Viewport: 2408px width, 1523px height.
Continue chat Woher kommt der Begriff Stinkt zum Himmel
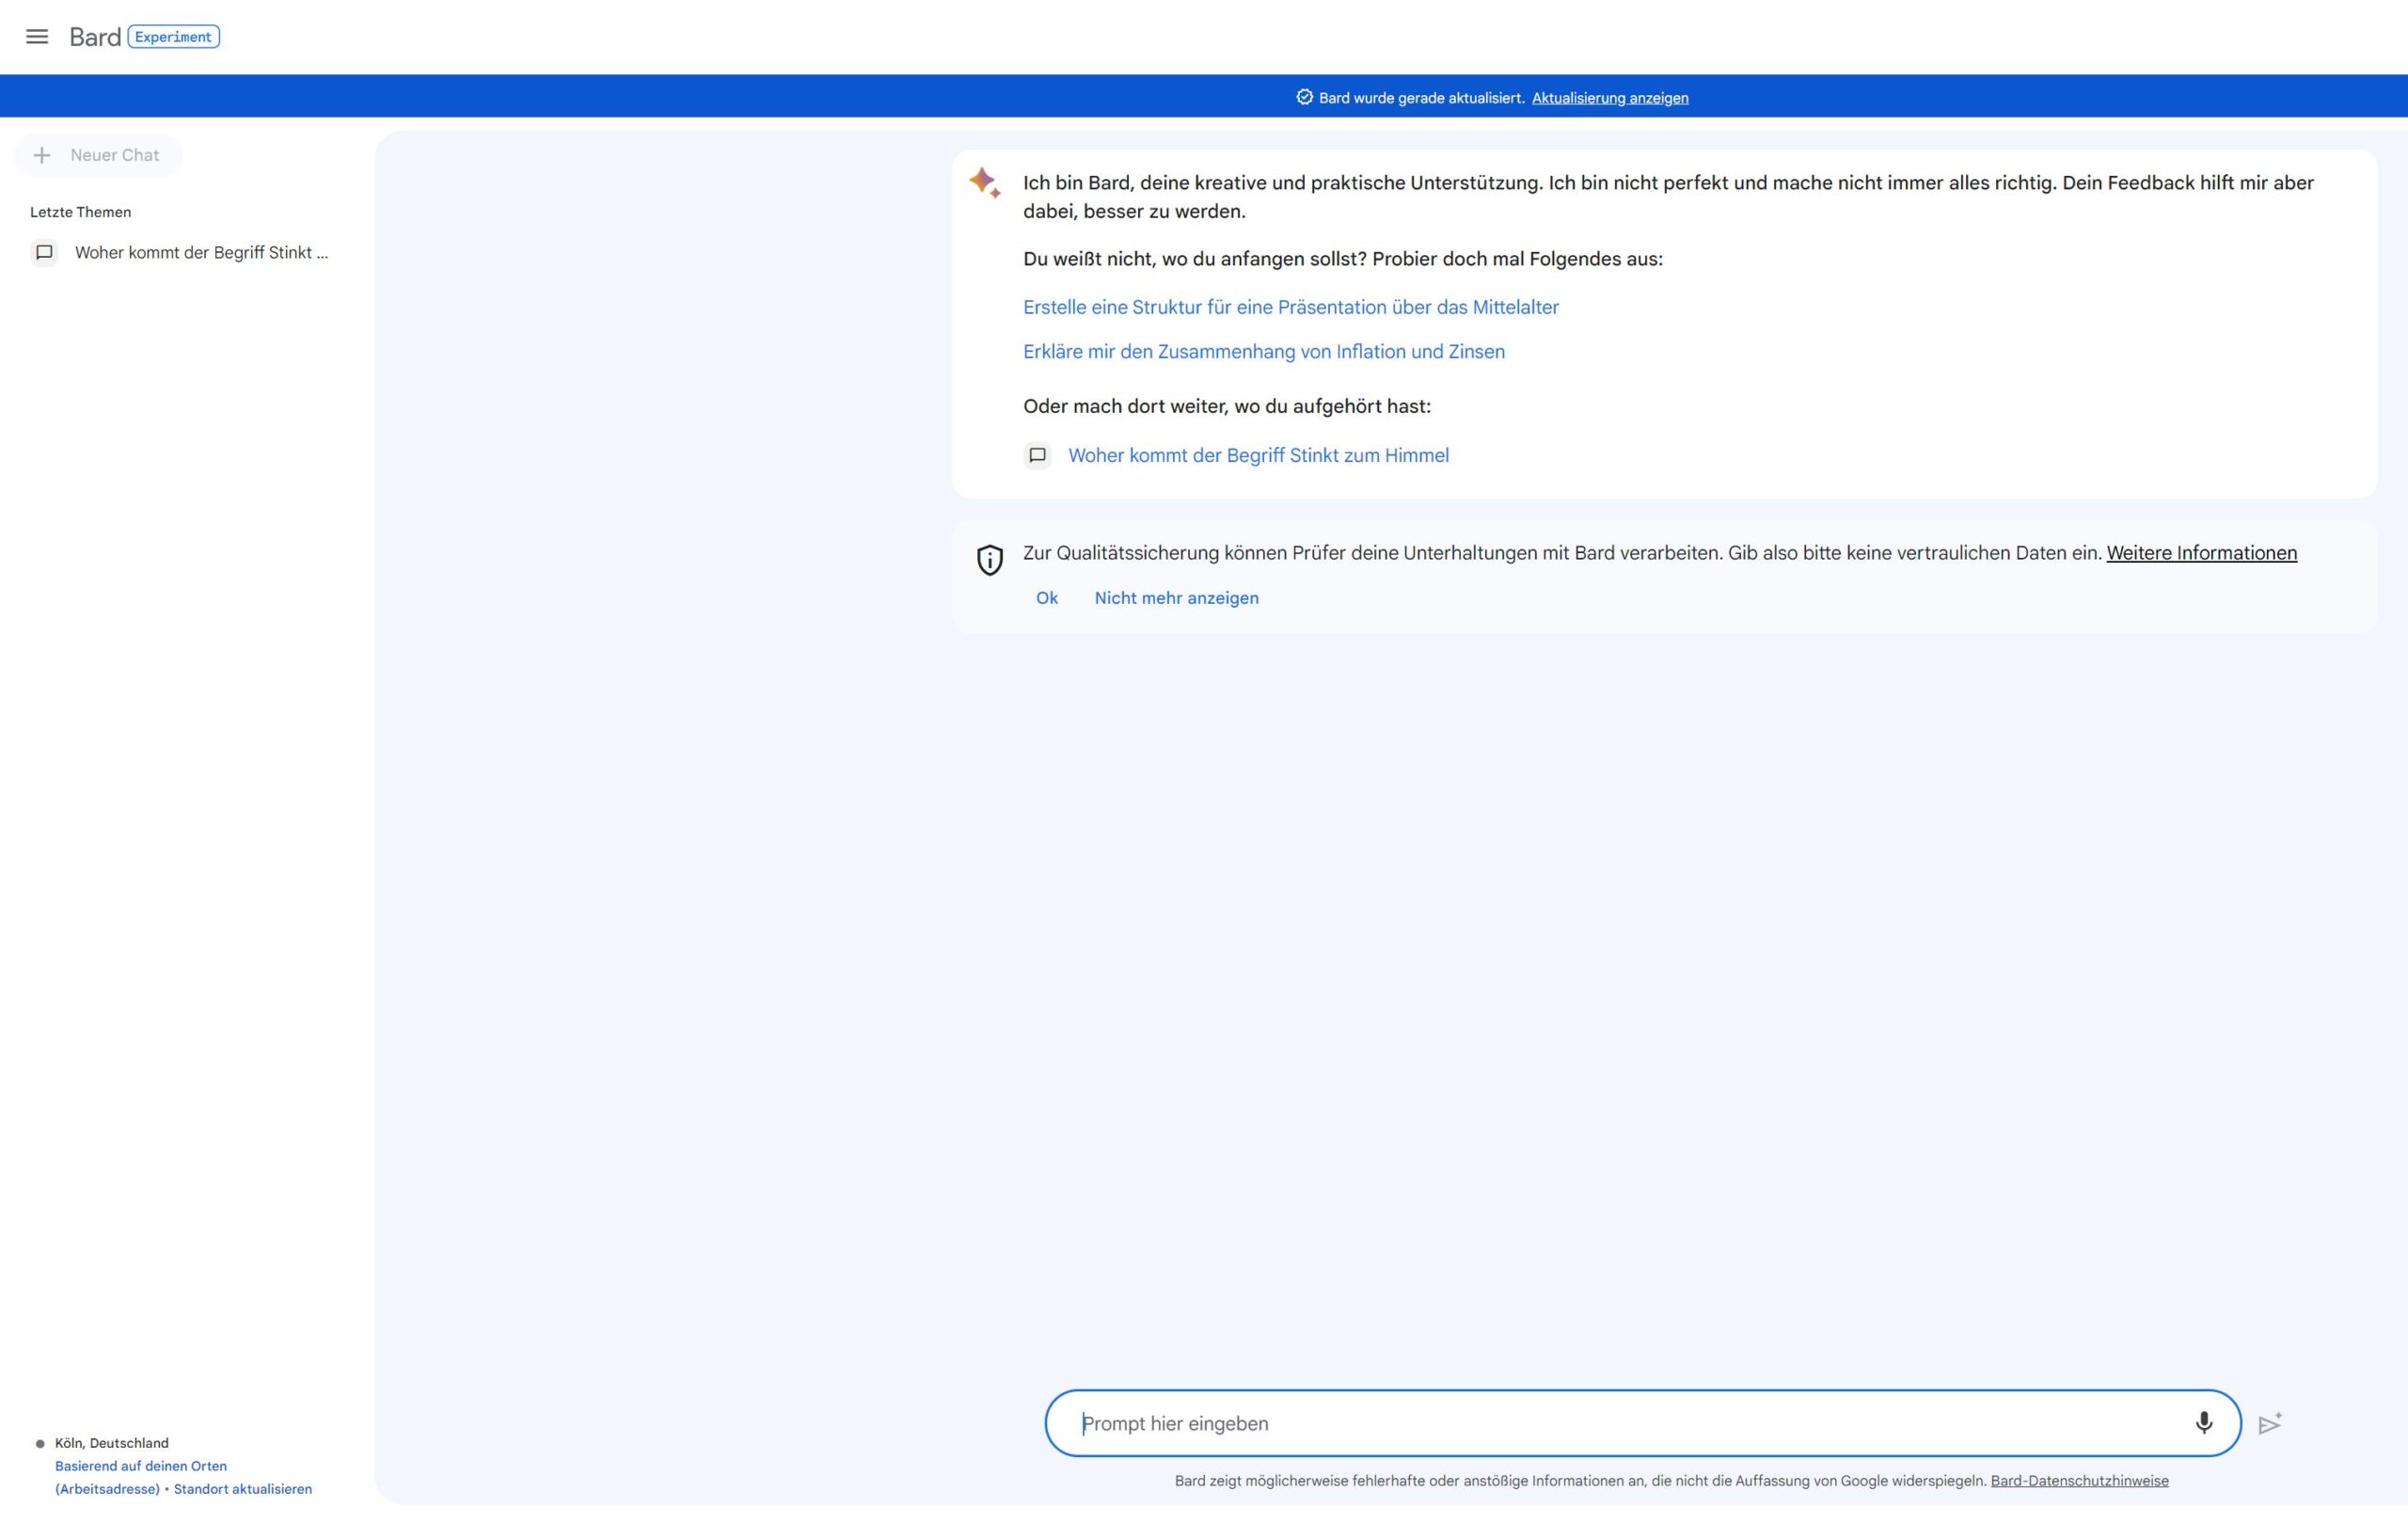1258,455
